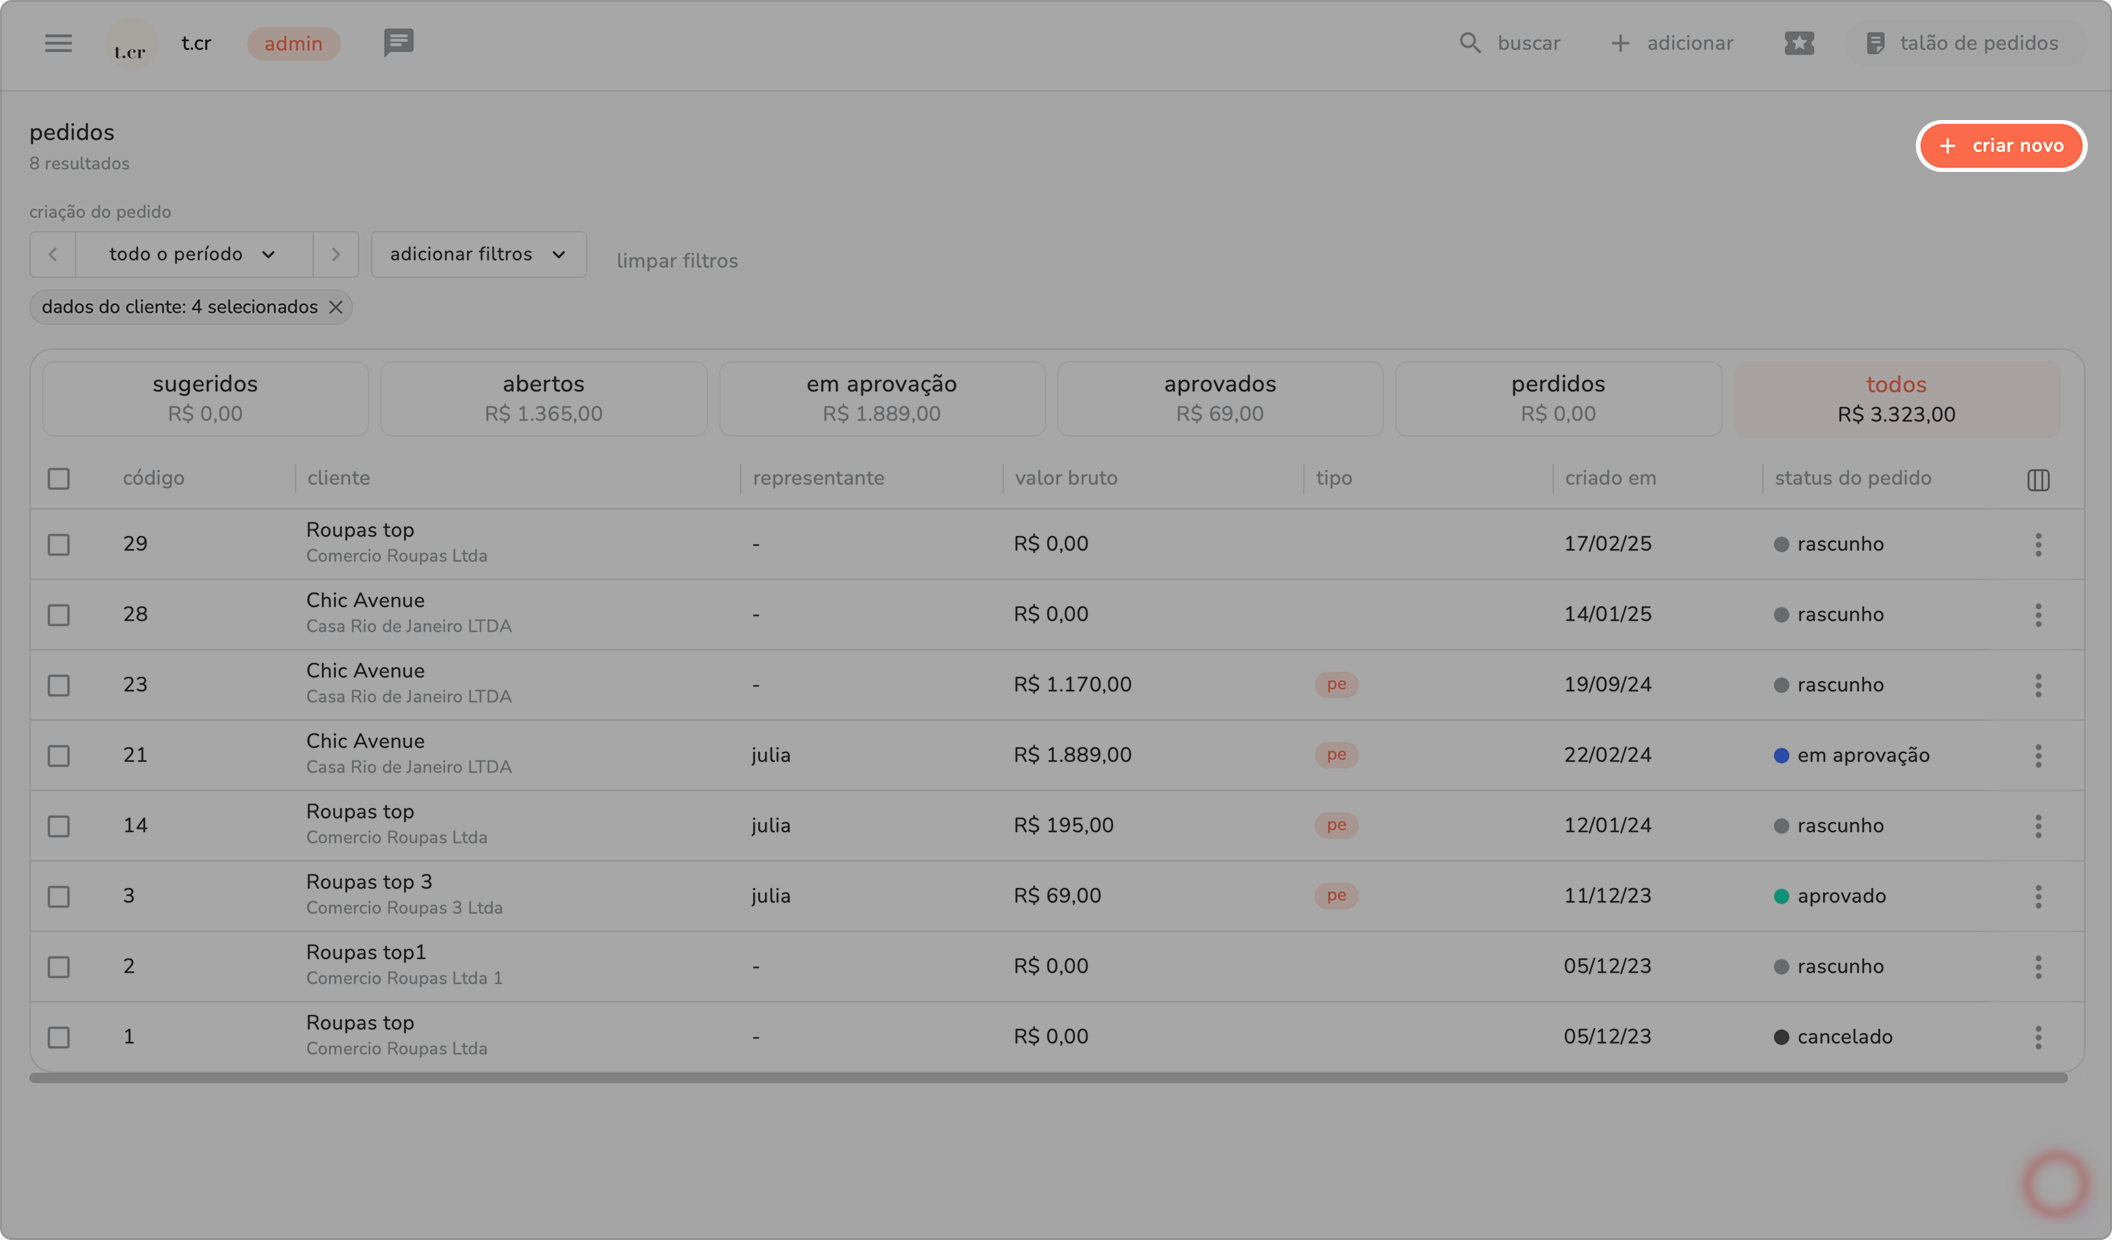
Task: Open the hamburger menu
Action: click(58, 43)
